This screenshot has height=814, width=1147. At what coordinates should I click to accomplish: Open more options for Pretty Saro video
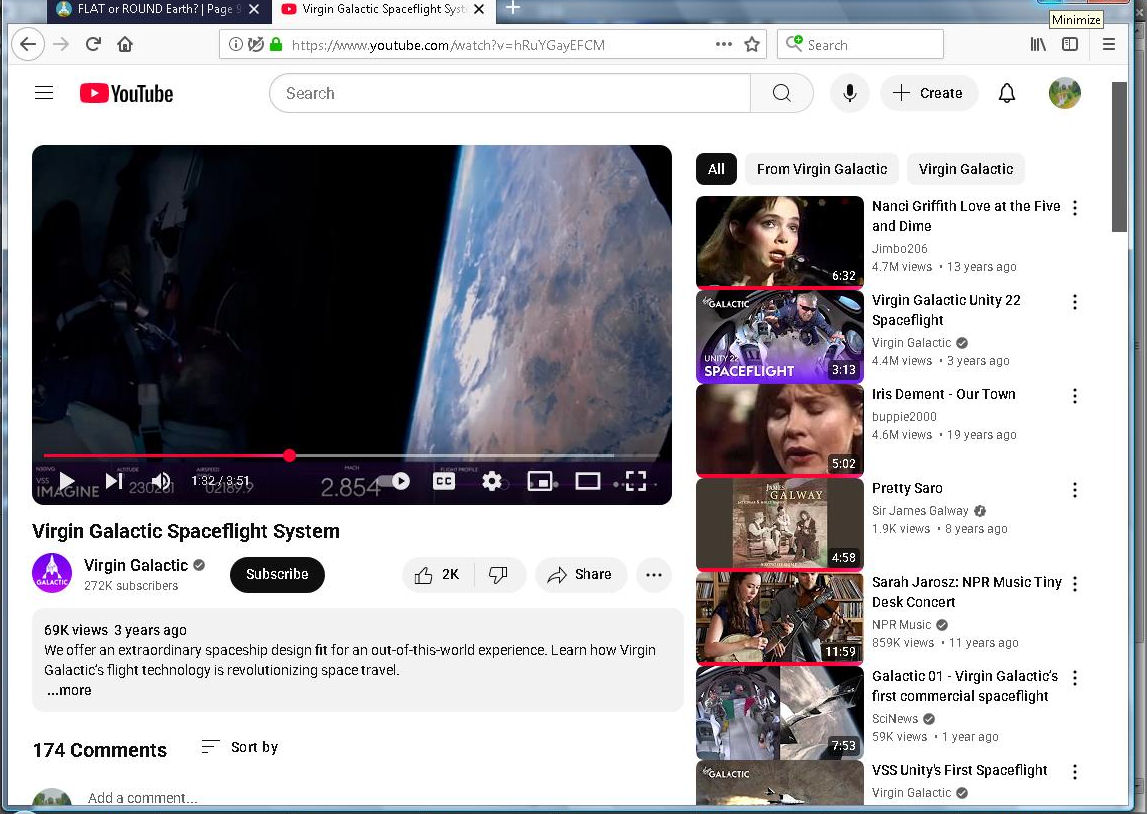pos(1075,490)
